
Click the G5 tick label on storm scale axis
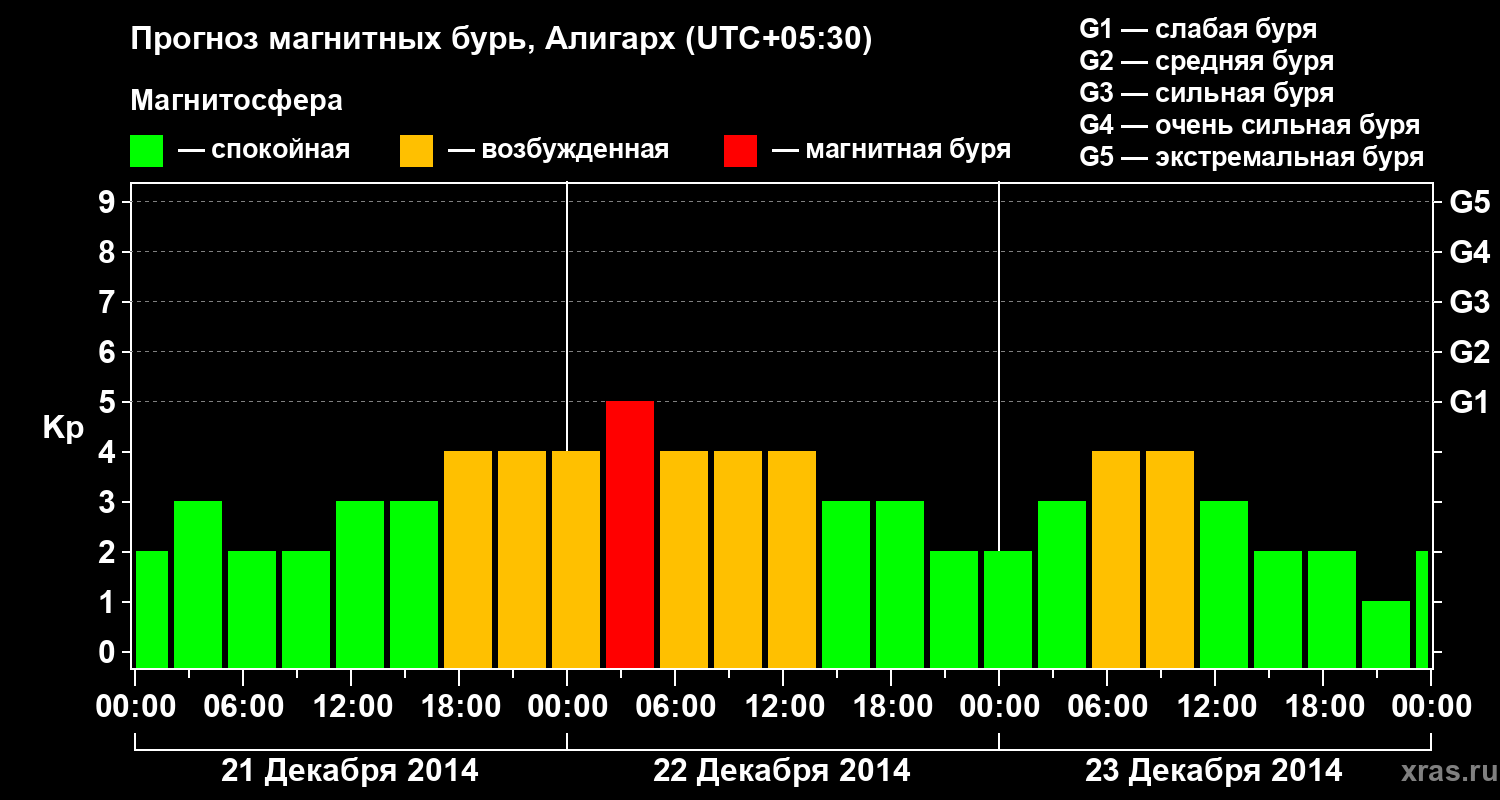(1469, 202)
